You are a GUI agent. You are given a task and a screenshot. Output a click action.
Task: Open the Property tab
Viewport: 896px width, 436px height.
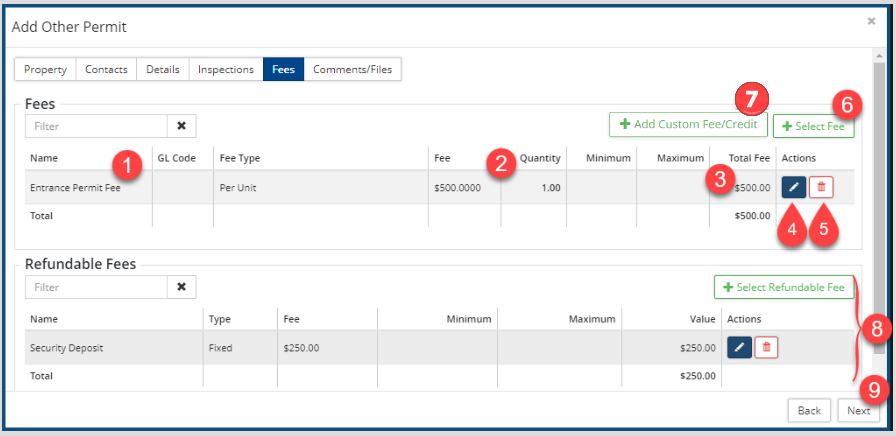tap(45, 69)
